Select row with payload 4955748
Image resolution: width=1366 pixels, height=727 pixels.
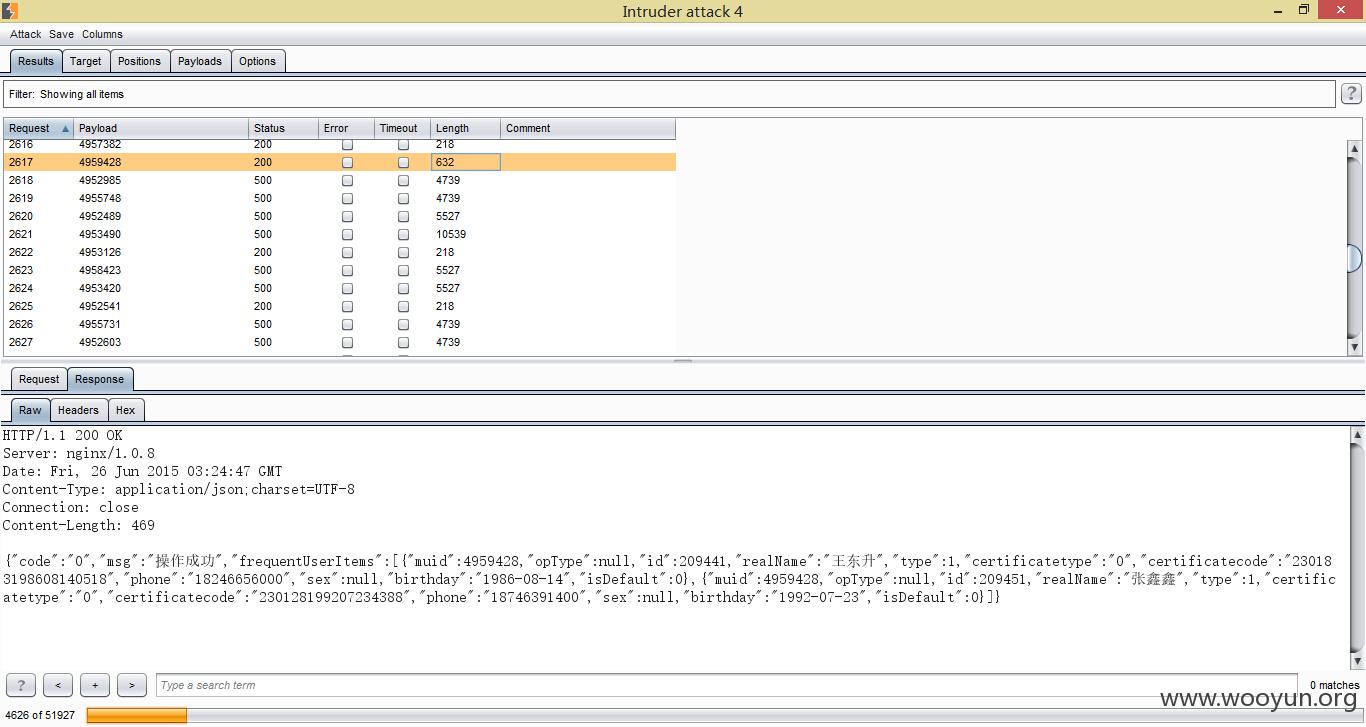pos(339,198)
